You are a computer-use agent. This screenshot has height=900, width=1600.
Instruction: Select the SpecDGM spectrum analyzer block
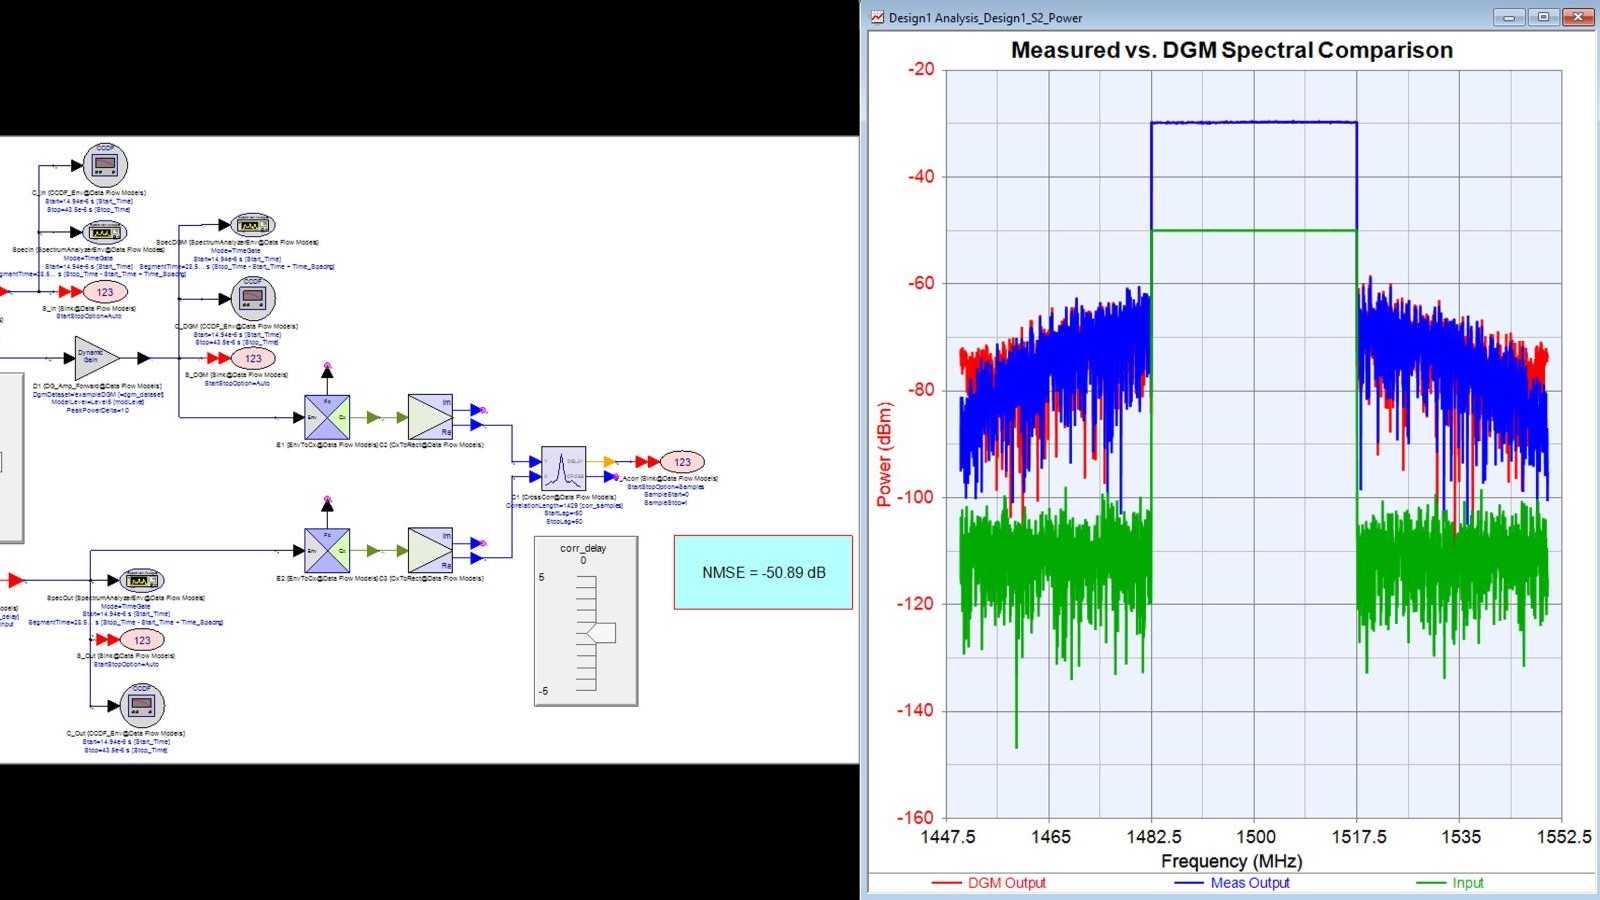coord(253,225)
